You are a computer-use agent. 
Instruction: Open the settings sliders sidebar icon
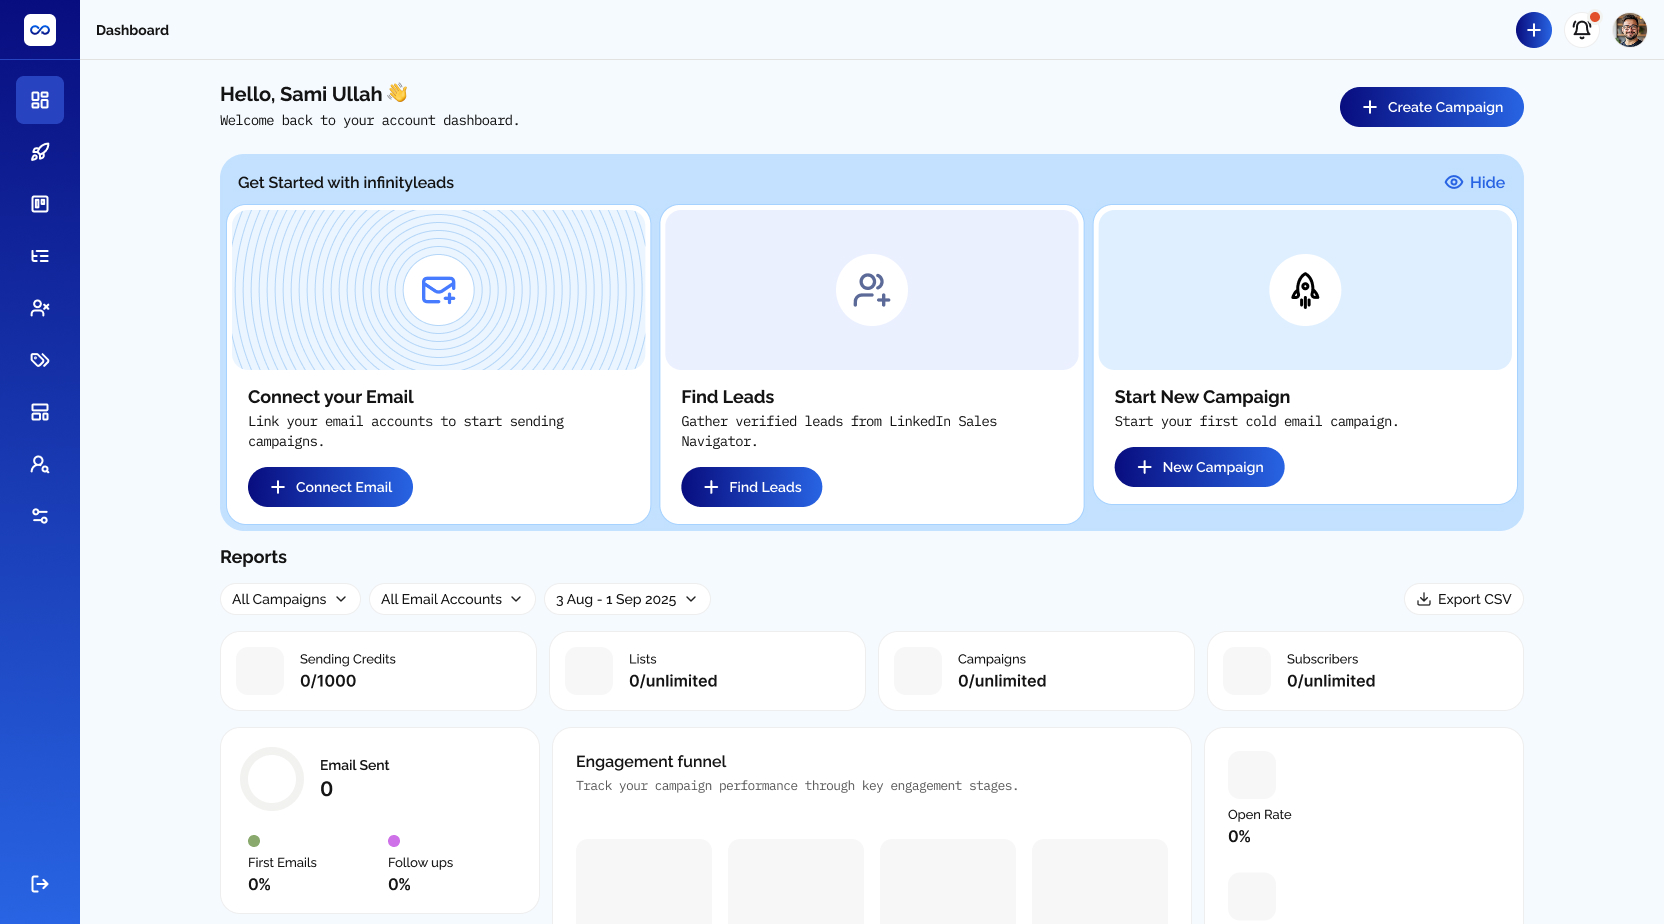coord(40,516)
